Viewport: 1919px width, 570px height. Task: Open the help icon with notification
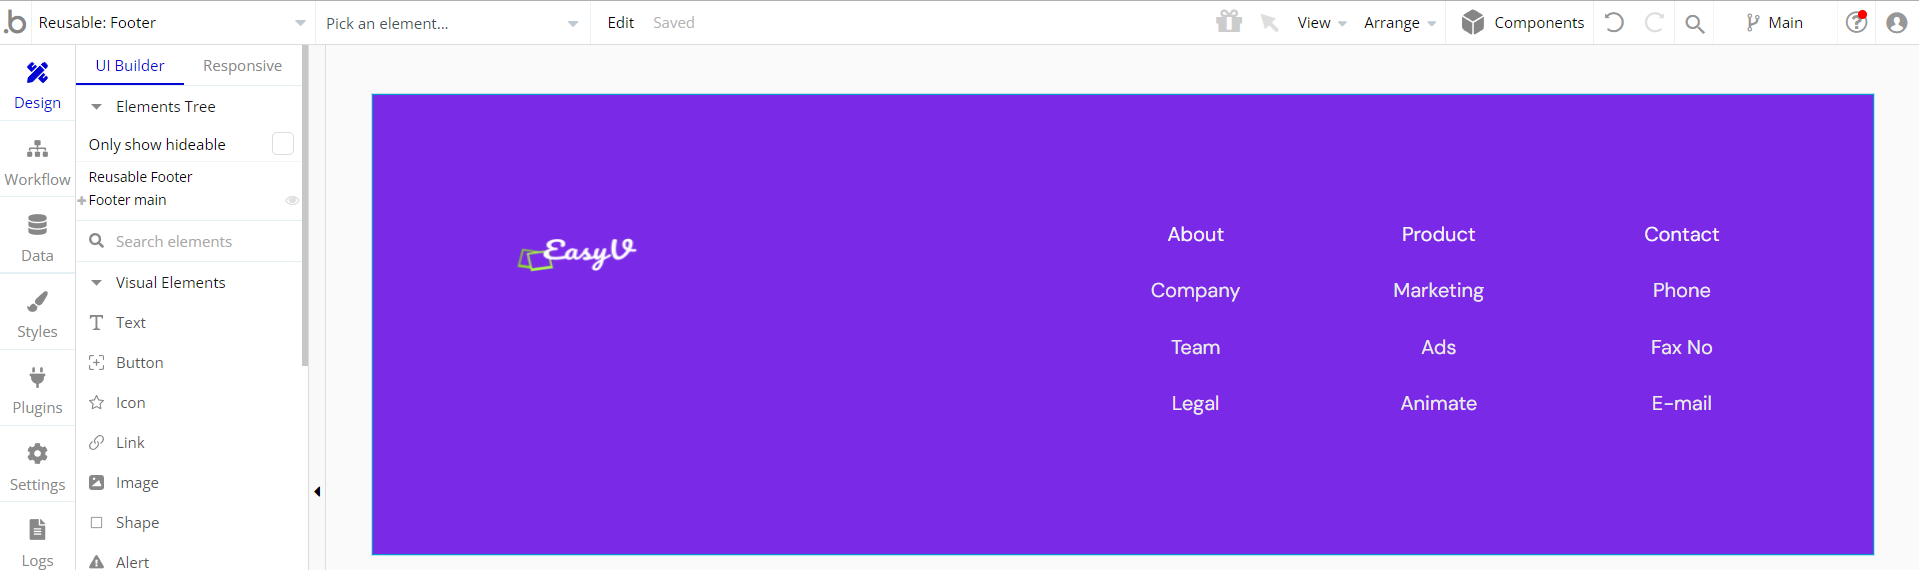tap(1856, 22)
